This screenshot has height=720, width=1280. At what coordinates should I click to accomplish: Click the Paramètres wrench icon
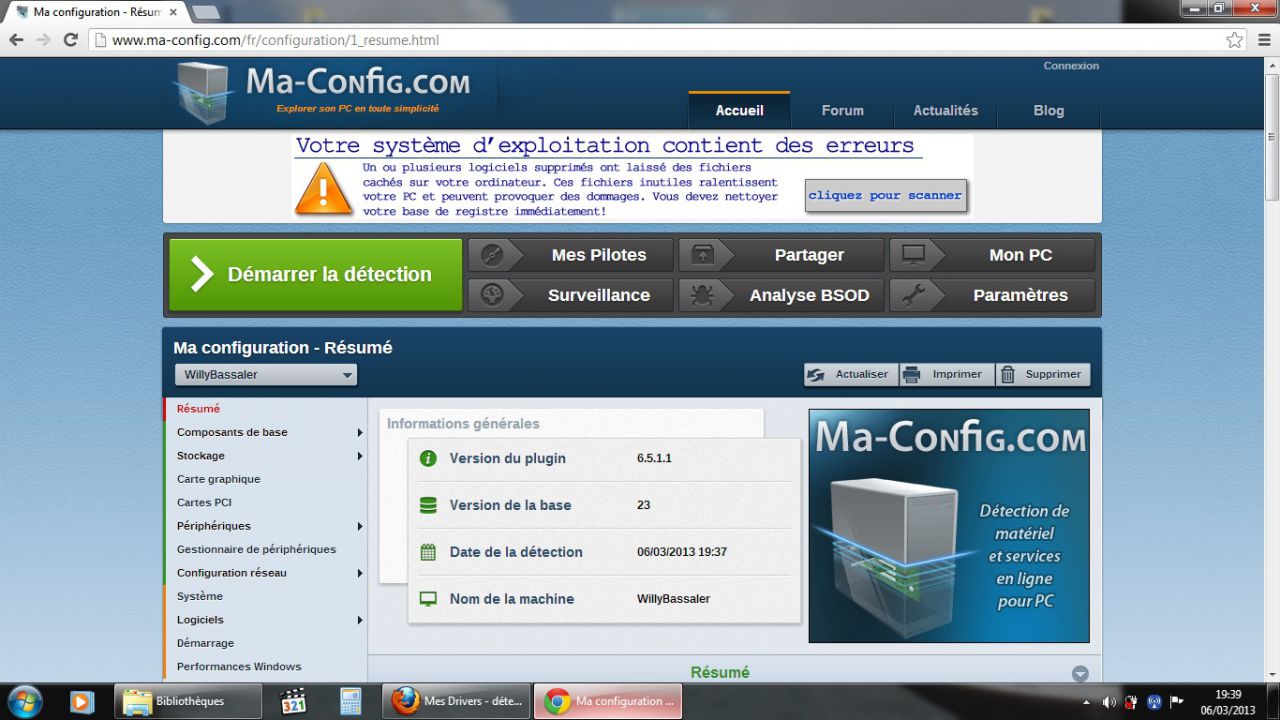(912, 295)
